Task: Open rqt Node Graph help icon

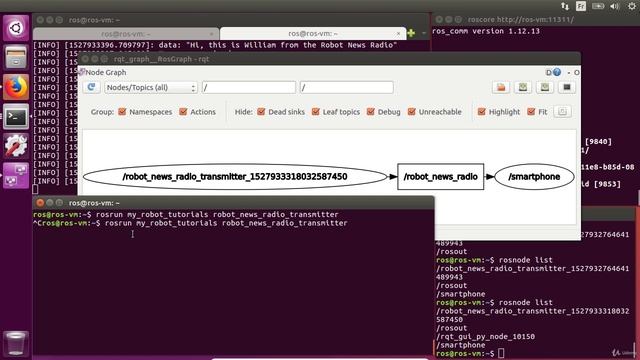Action: point(557,72)
